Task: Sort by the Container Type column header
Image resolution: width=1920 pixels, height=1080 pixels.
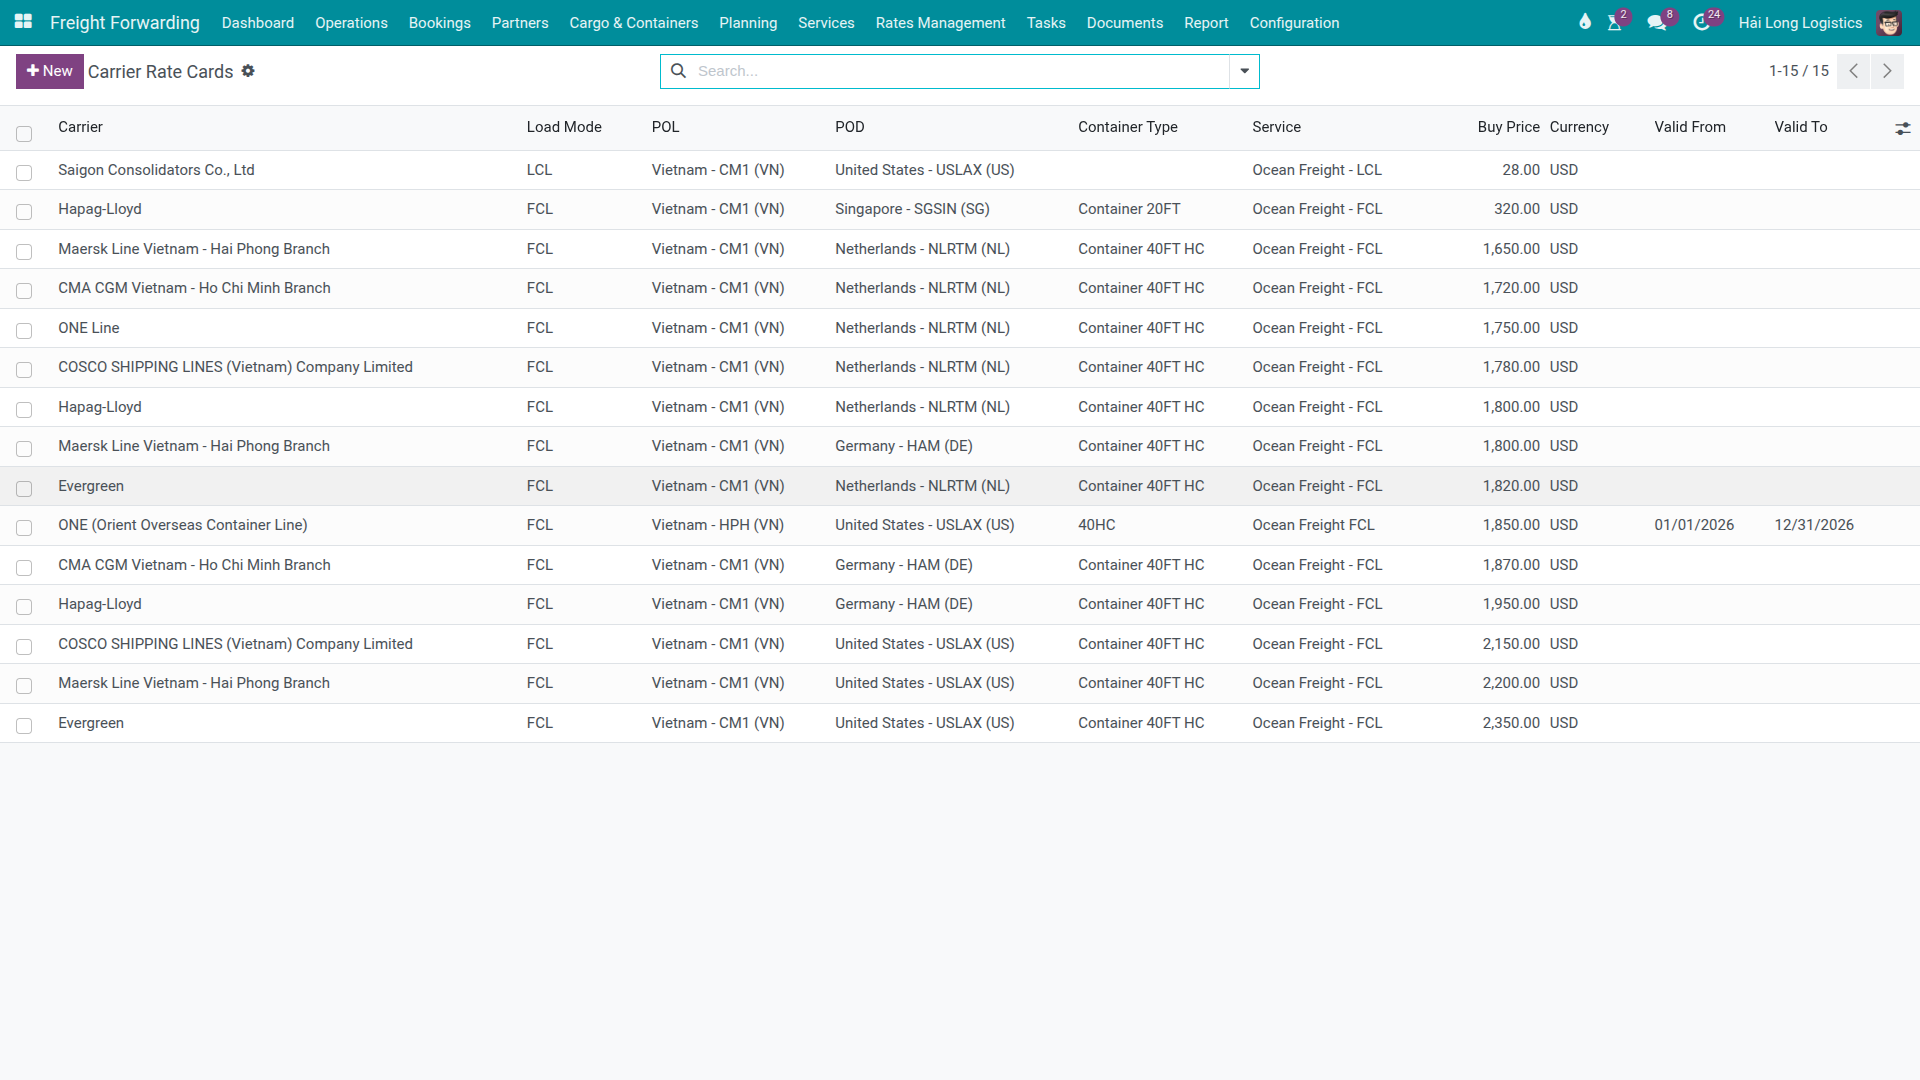Action: click(x=1127, y=127)
